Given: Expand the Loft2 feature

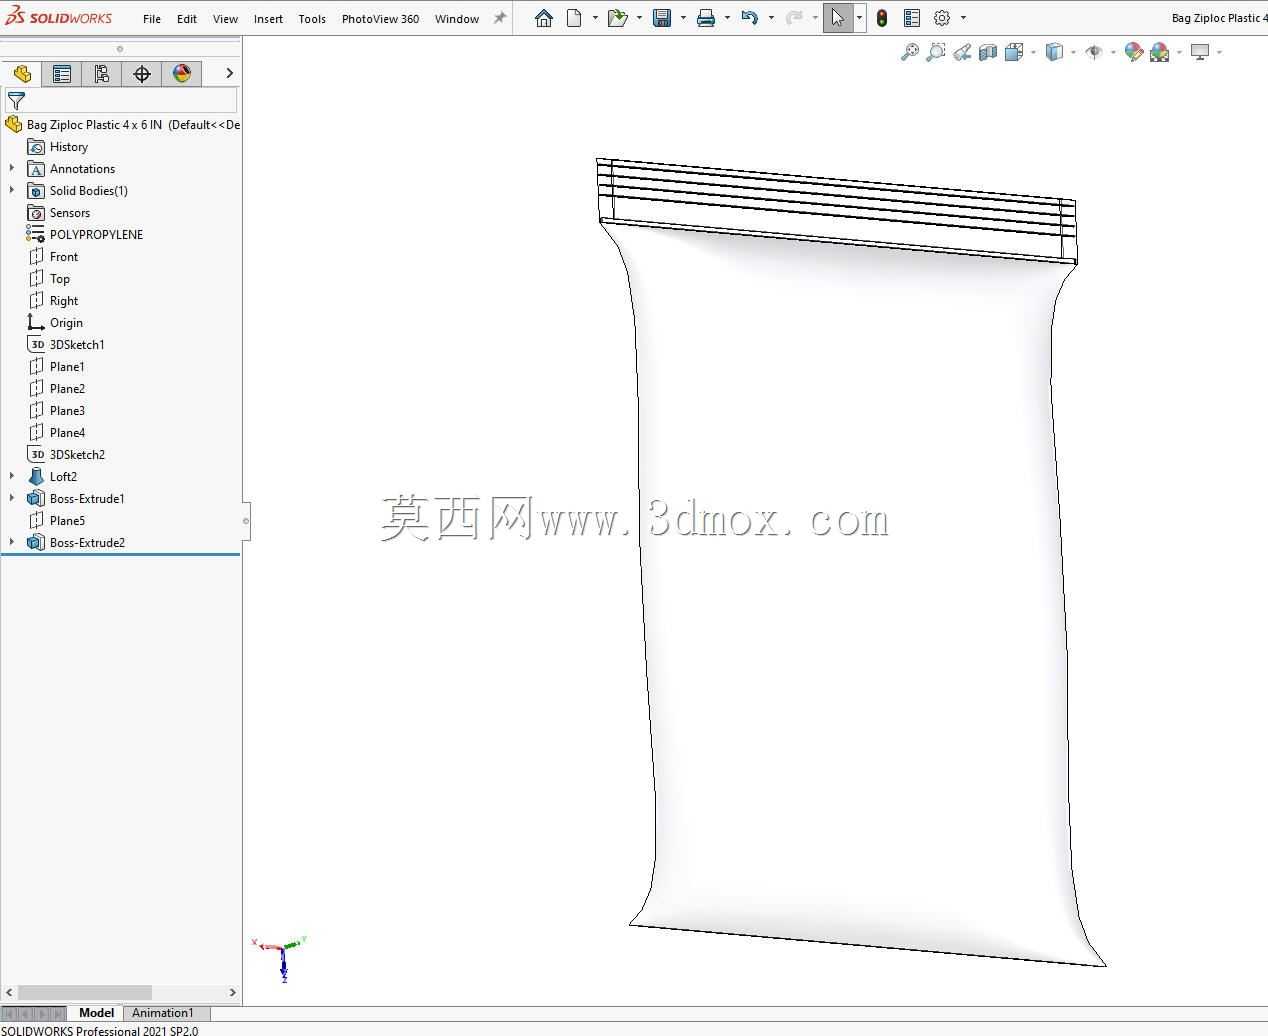Looking at the screenshot, I should click(x=12, y=476).
